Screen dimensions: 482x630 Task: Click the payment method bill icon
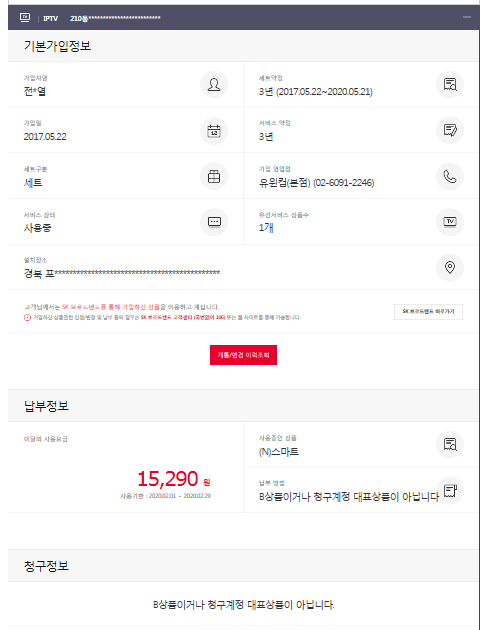[450, 490]
